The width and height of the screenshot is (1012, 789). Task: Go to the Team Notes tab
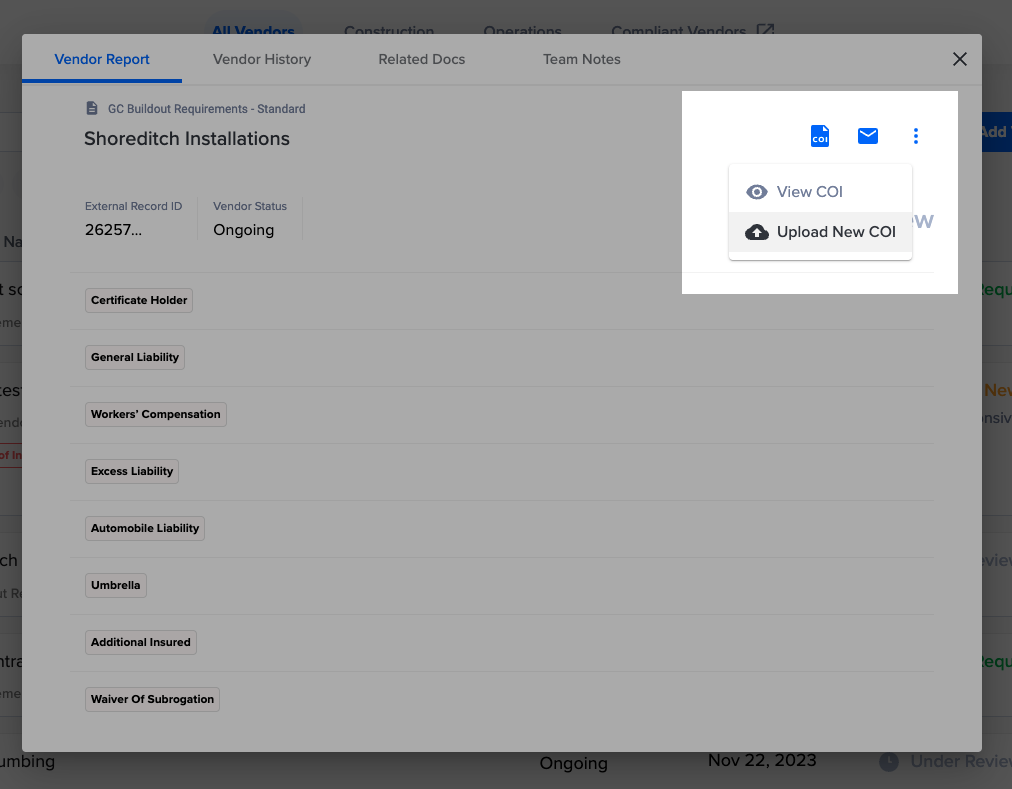(x=581, y=59)
